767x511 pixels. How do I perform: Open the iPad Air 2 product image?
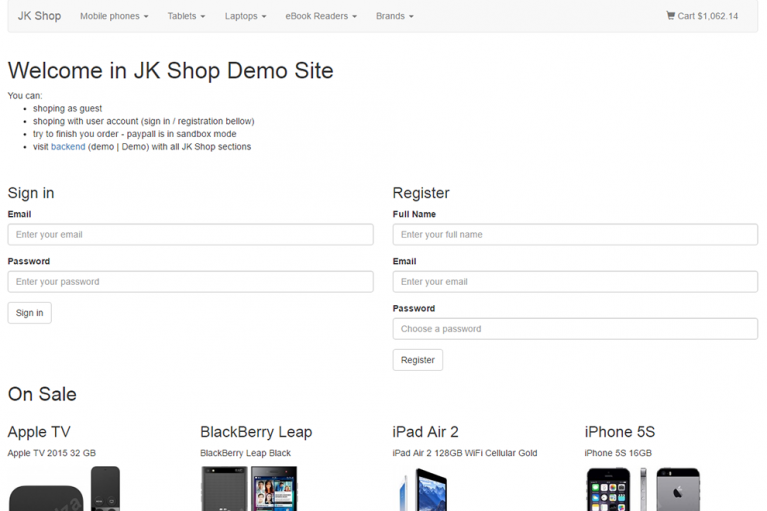[x=422, y=489]
